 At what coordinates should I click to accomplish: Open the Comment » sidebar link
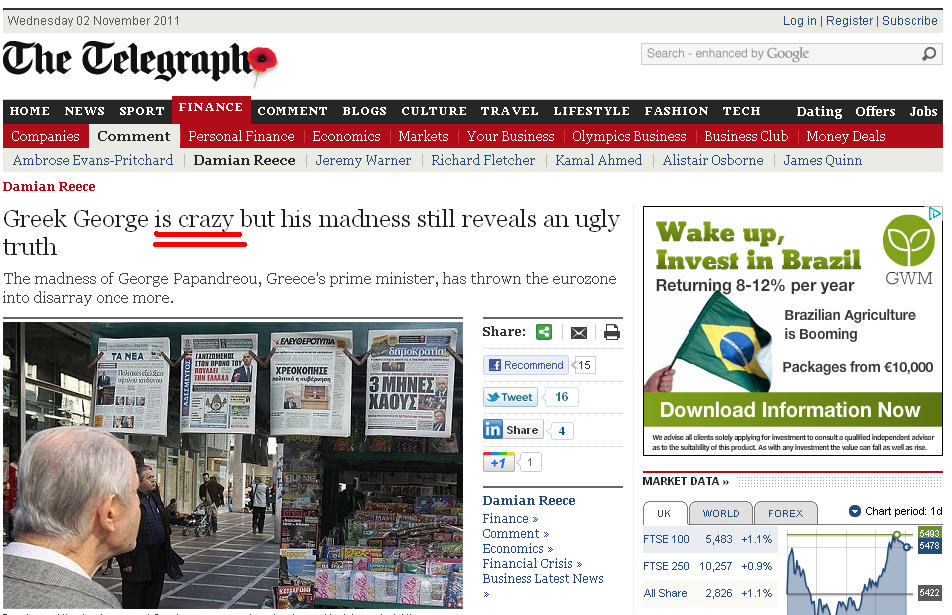coord(515,533)
